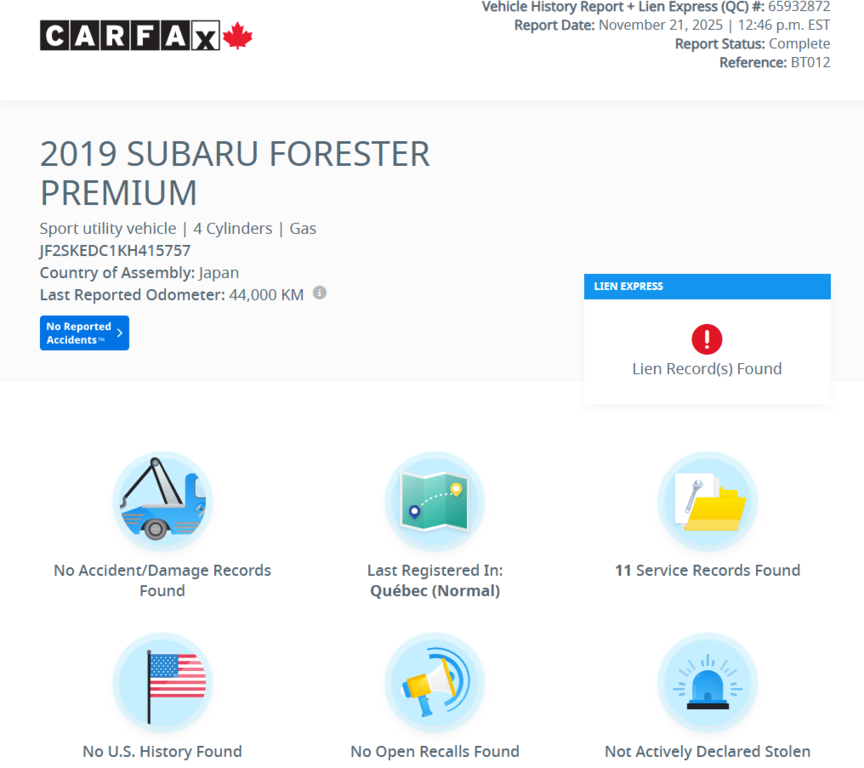Click the red lien exclamation icon
This screenshot has width=864, height=768.
707,339
